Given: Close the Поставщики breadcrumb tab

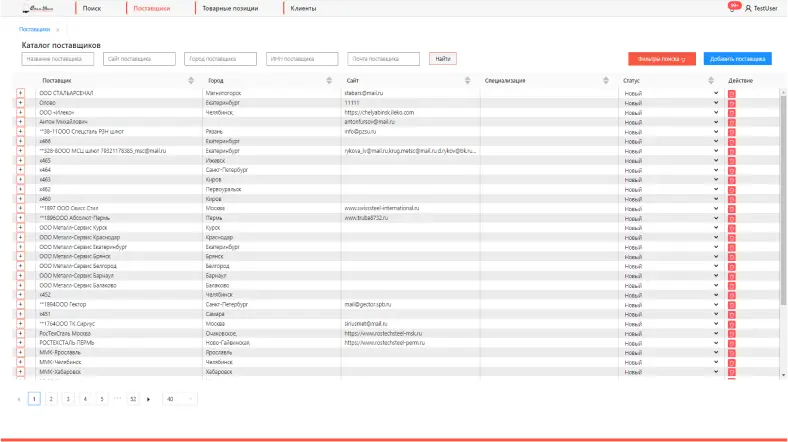Looking at the screenshot, I should coord(57,30).
